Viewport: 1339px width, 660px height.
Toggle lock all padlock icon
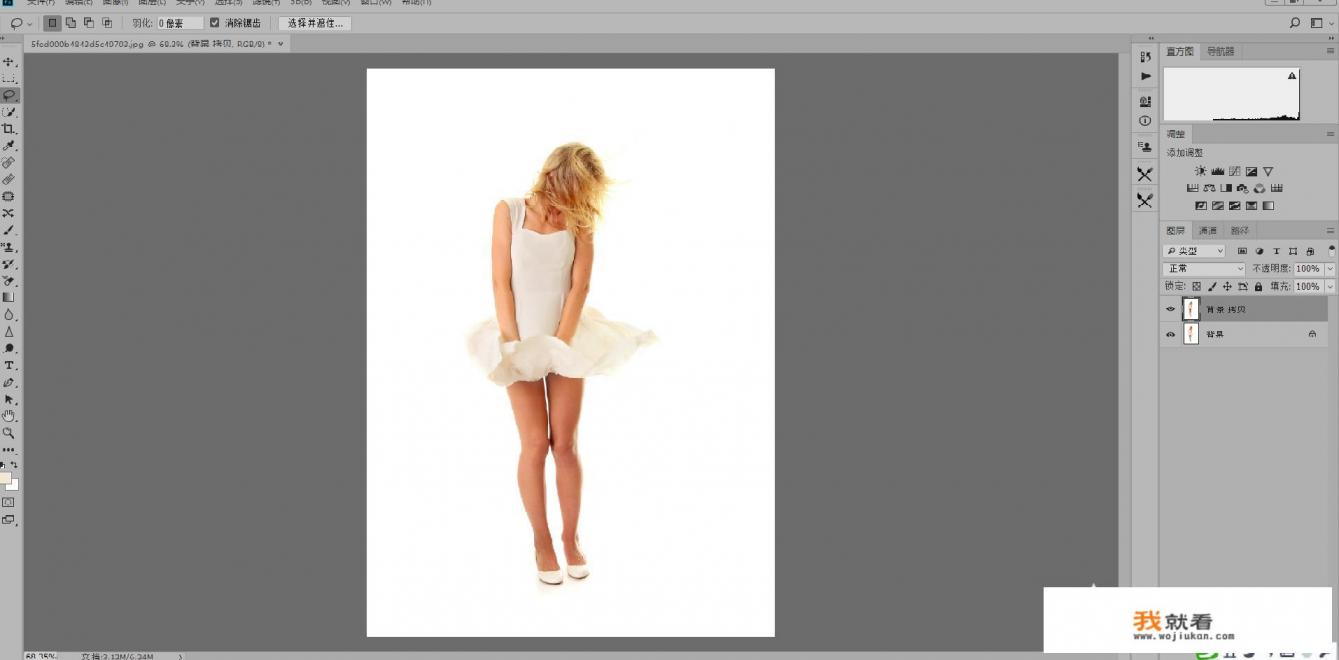pyautogui.click(x=1258, y=286)
